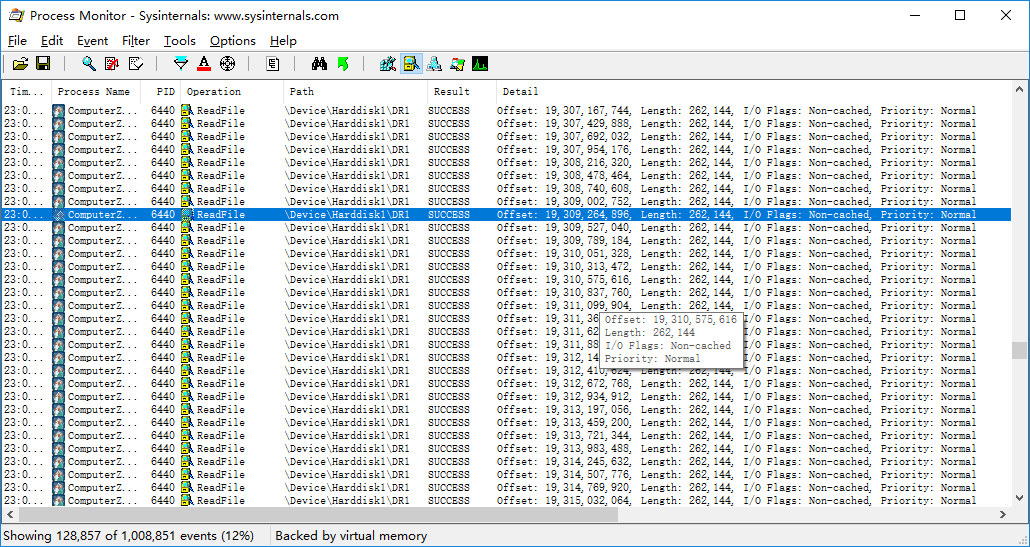Click the Open file toolbar icon
Viewport: 1030px width, 547px height.
pos(20,64)
